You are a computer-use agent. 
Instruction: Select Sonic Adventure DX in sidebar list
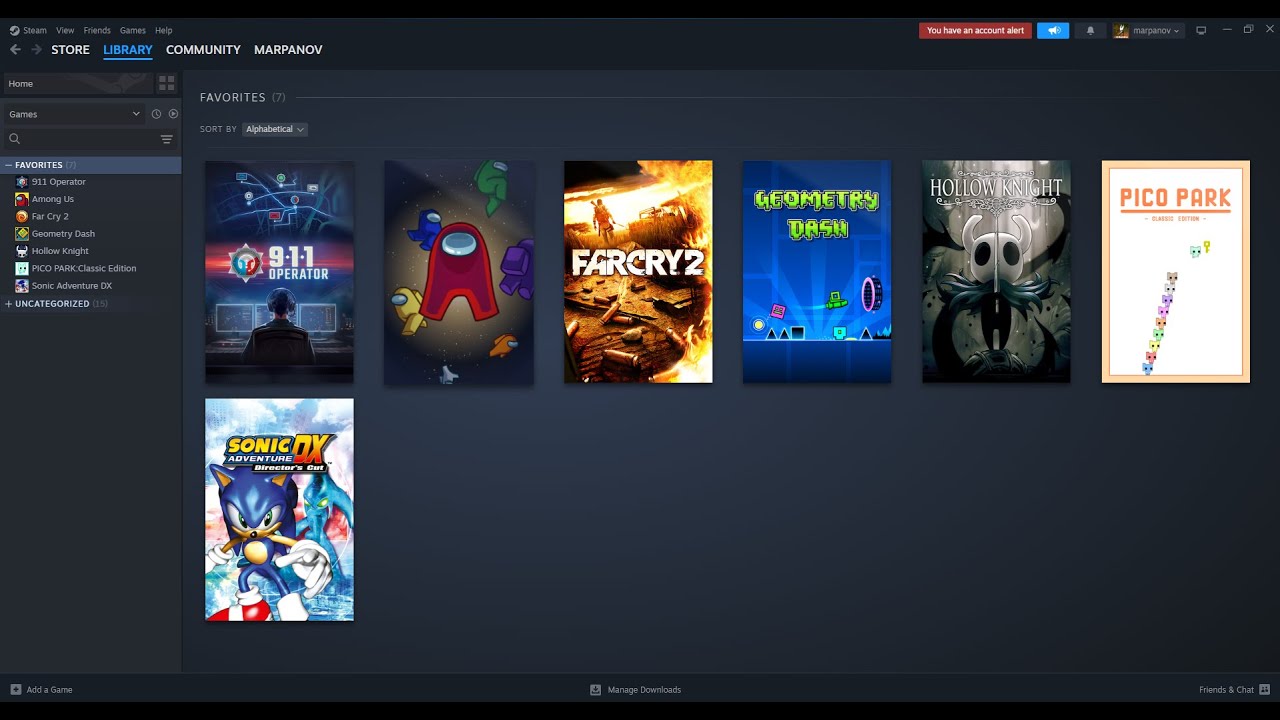point(72,286)
